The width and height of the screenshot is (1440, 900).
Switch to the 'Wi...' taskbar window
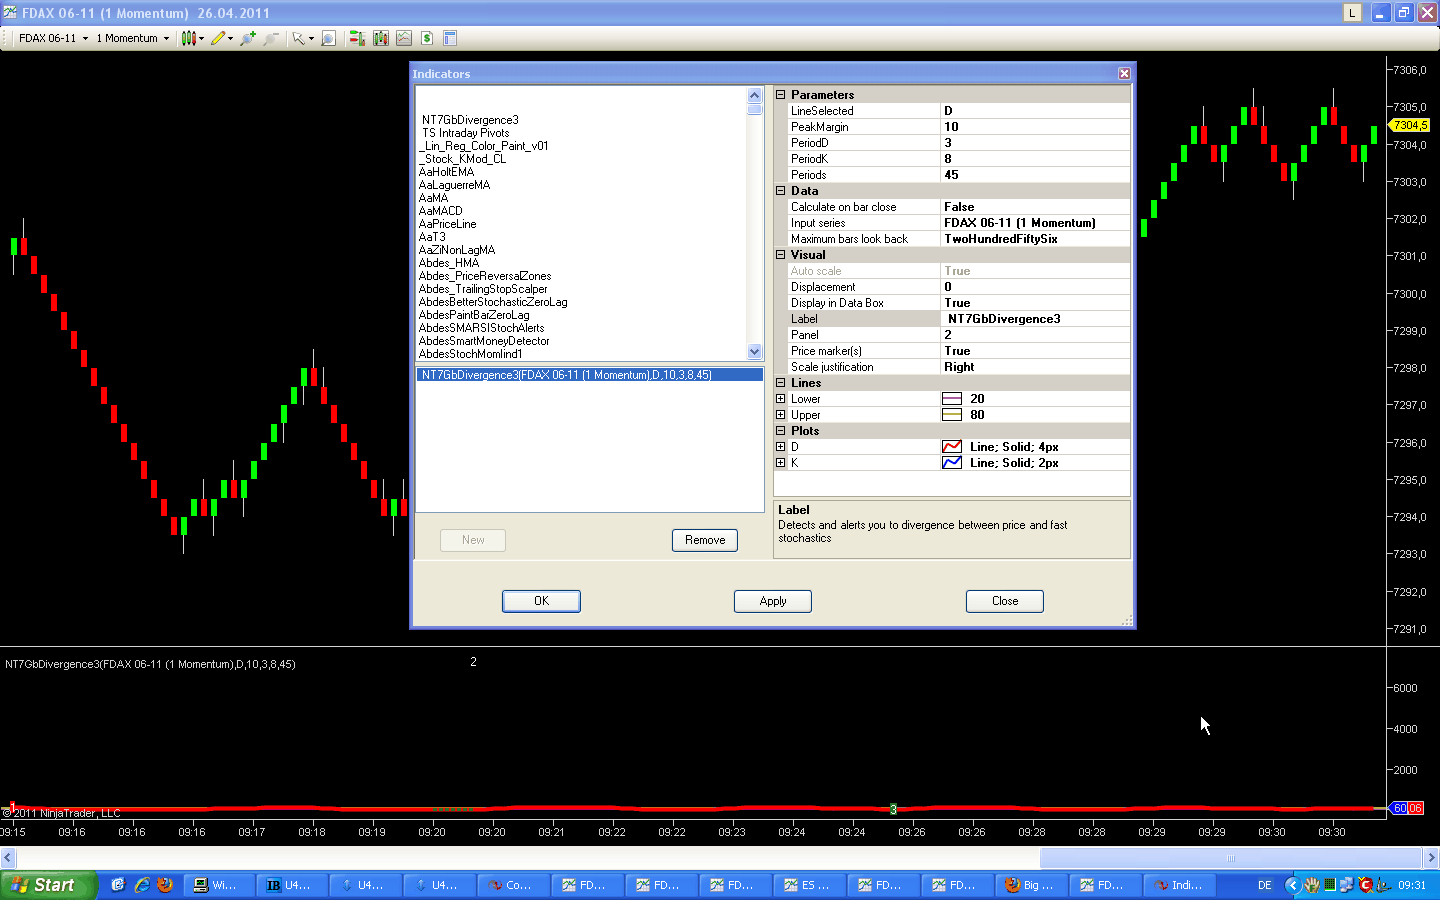coord(217,885)
